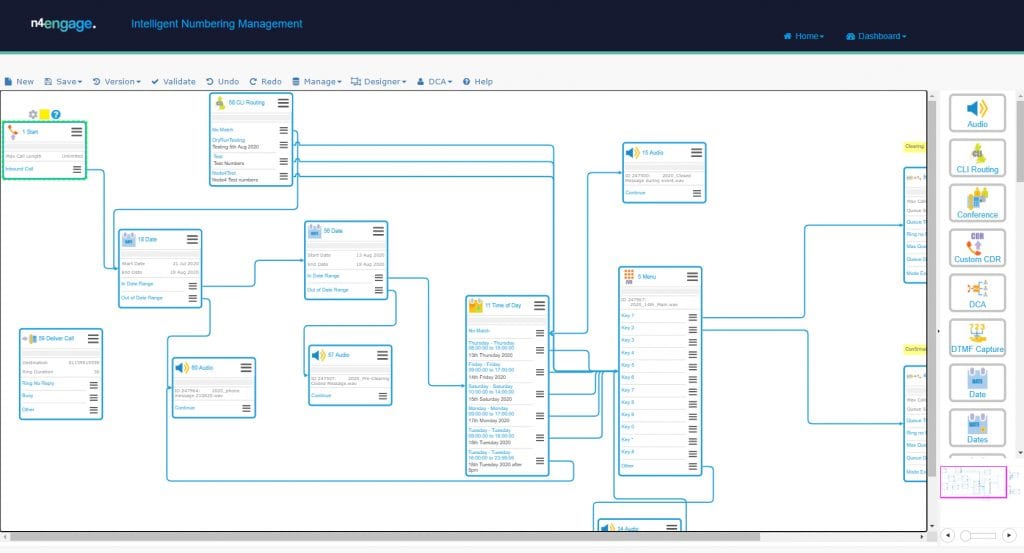The height and width of the screenshot is (553, 1024).
Task: Choose the Dates node in palette
Action: pos(977,428)
